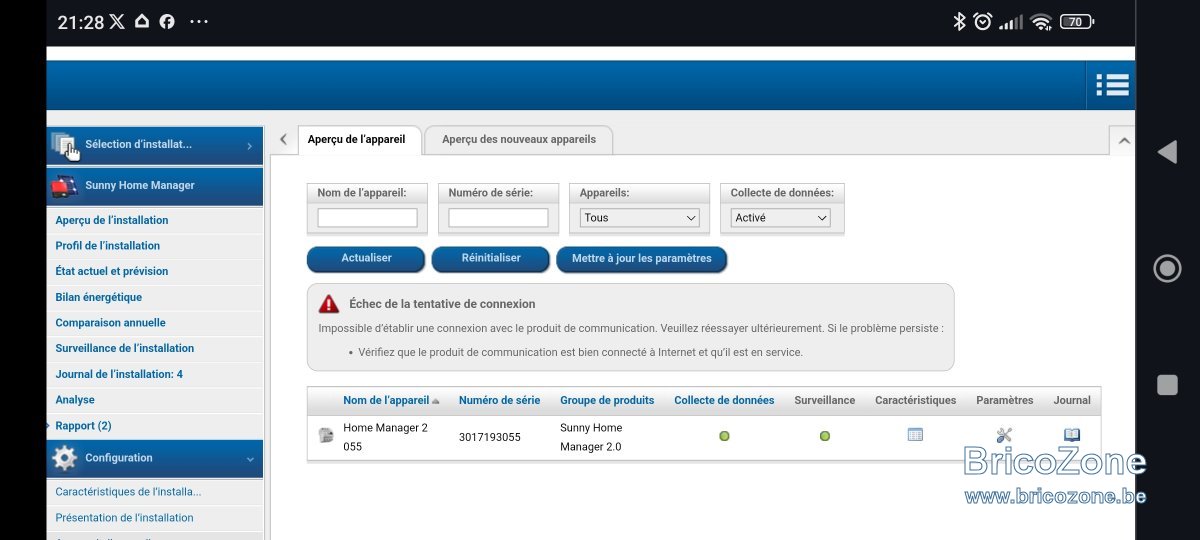Click Sunny Home Manager 2.0 product group cell
This screenshot has width=1200, height=540.
tap(591, 437)
